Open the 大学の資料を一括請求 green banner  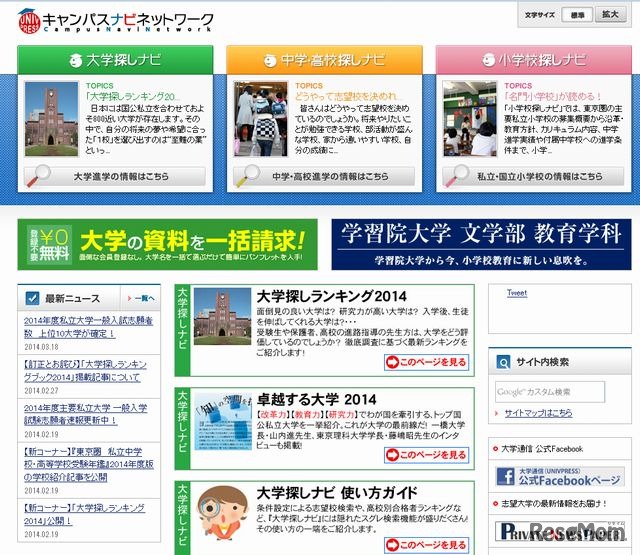tap(167, 244)
